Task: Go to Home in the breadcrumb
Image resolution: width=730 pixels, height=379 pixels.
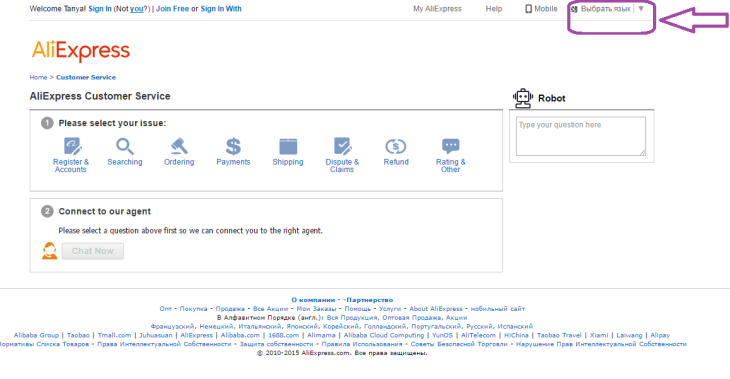Action: tap(38, 77)
